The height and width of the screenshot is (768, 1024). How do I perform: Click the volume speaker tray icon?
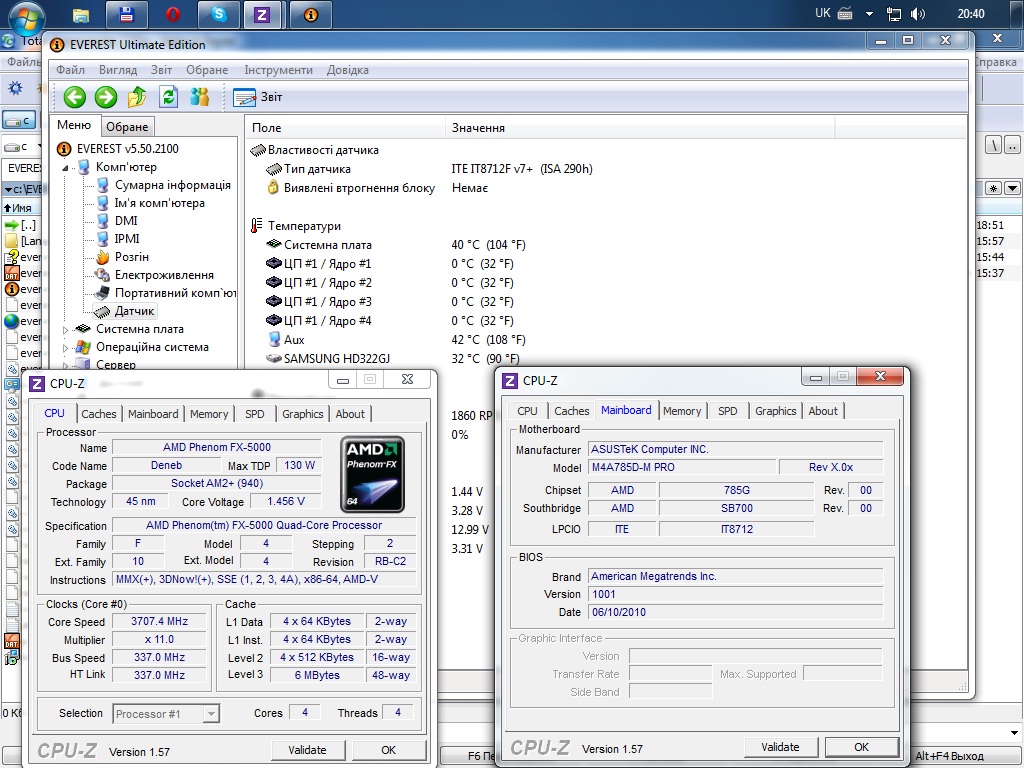pos(918,14)
